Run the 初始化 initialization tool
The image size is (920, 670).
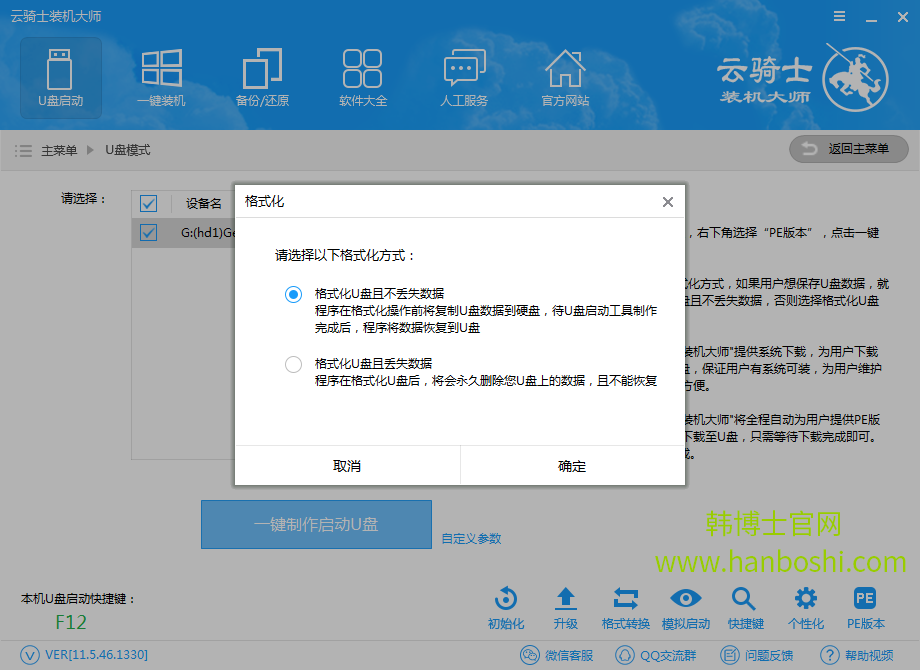[505, 607]
